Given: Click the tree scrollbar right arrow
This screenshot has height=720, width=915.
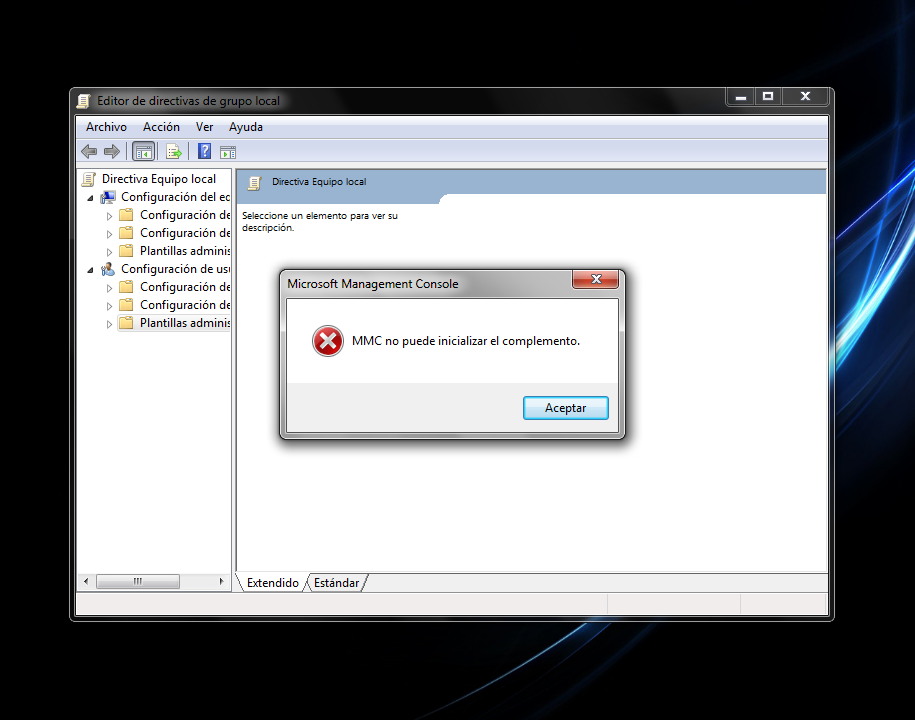Looking at the screenshot, I should pyautogui.click(x=221, y=581).
